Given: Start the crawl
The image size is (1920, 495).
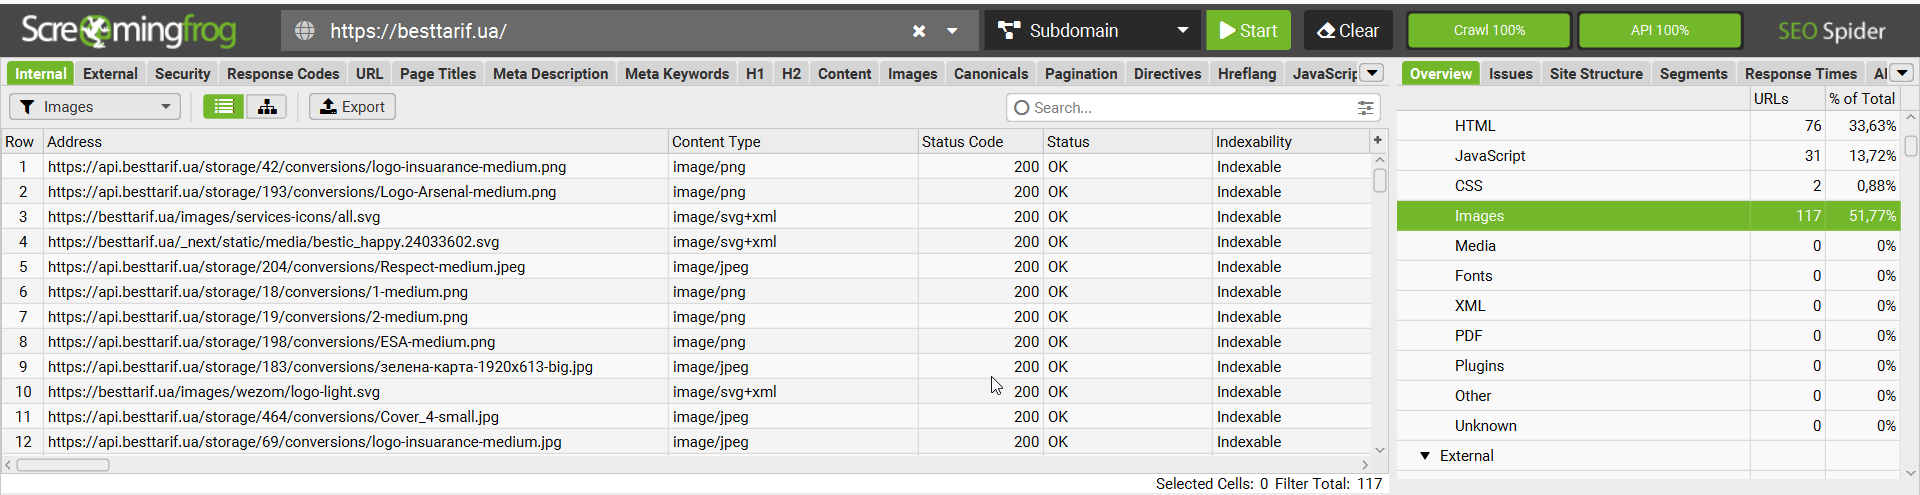Looking at the screenshot, I should click(x=1248, y=30).
